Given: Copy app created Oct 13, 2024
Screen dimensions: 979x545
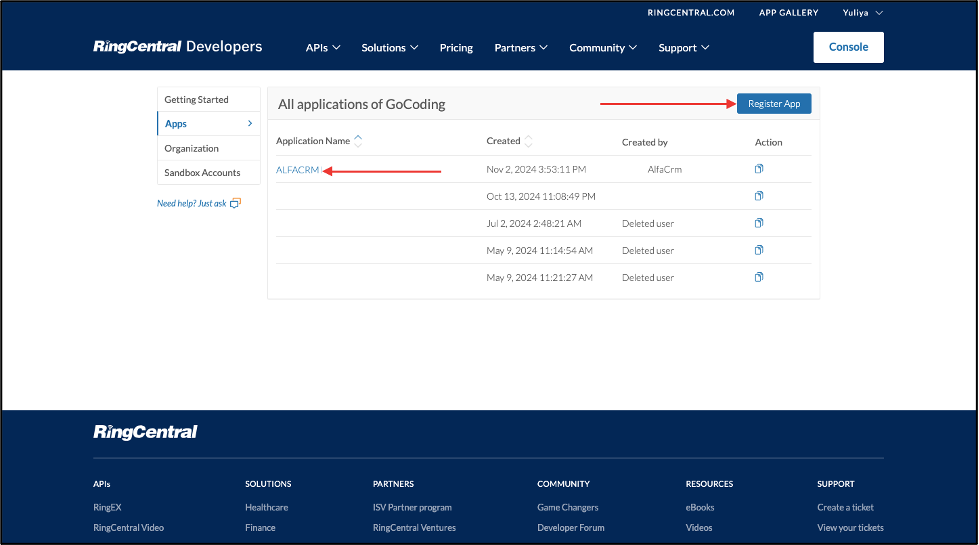Looking at the screenshot, I should (x=759, y=196).
